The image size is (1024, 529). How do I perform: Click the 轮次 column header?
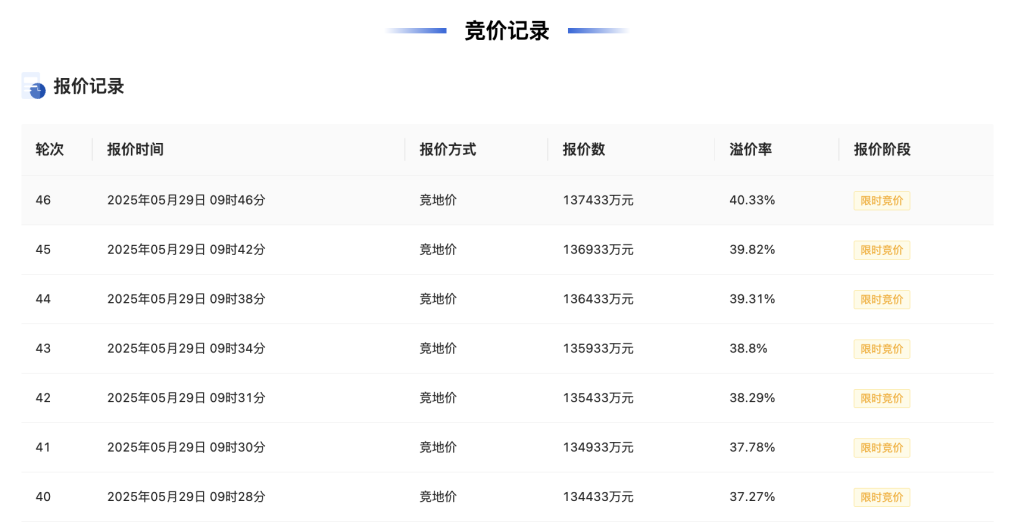(x=50, y=149)
